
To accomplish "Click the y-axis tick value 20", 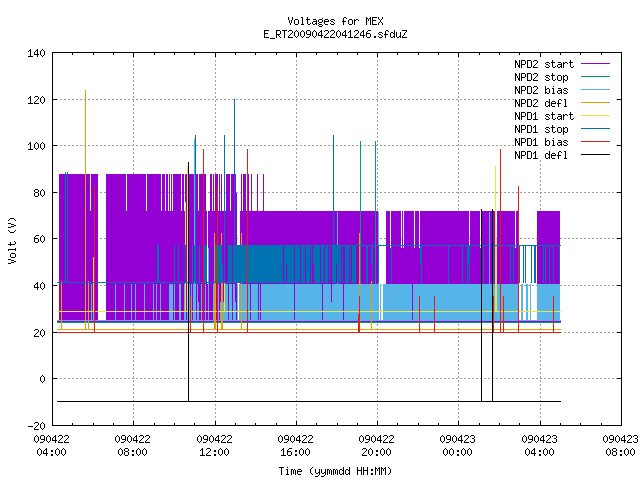I will click(x=39, y=333).
